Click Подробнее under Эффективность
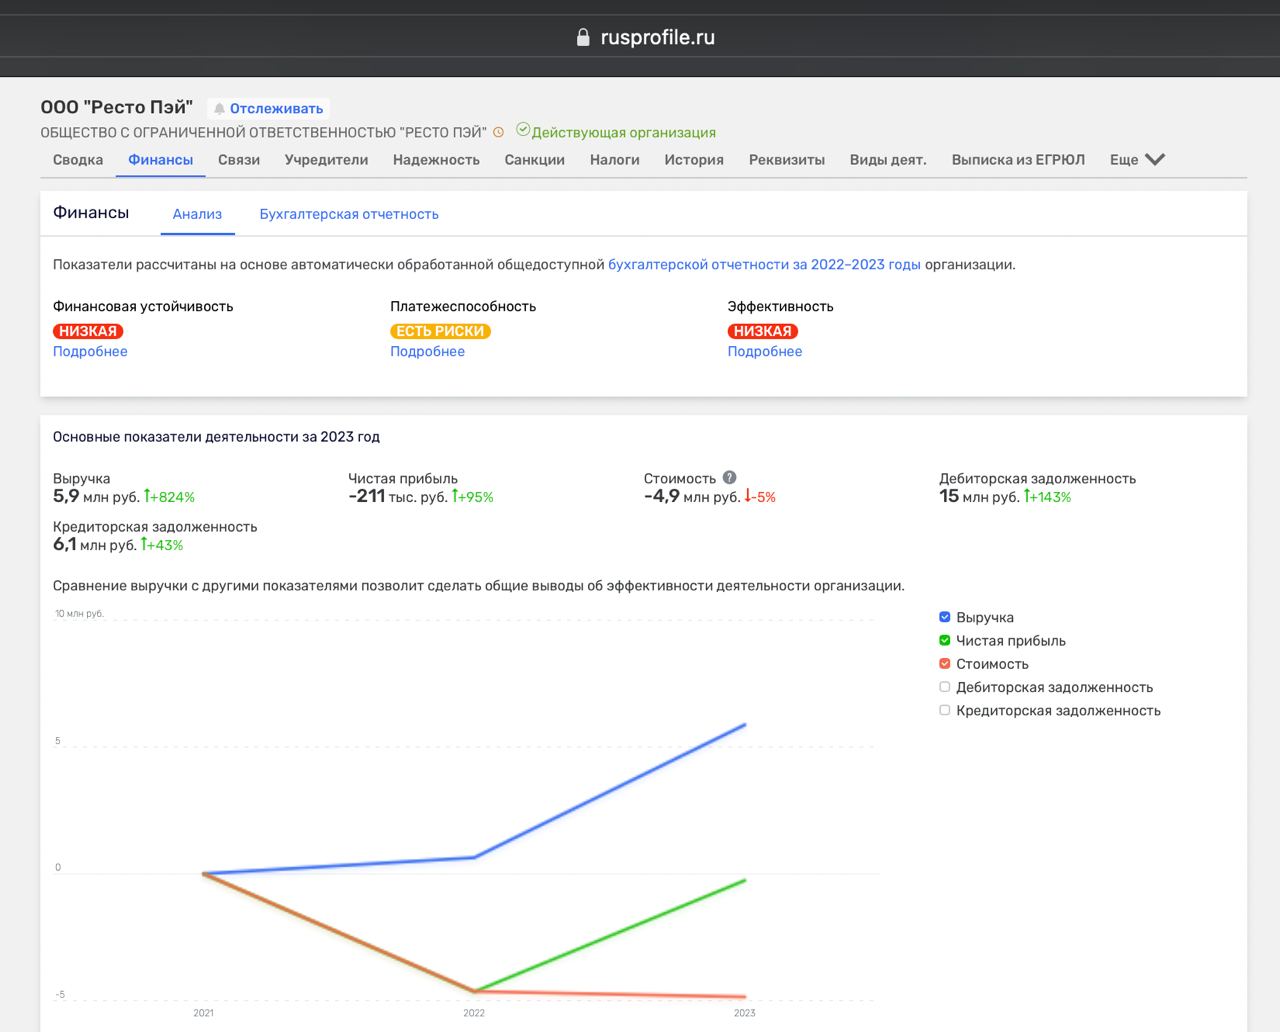Image resolution: width=1280 pixels, height=1032 pixels. 765,351
